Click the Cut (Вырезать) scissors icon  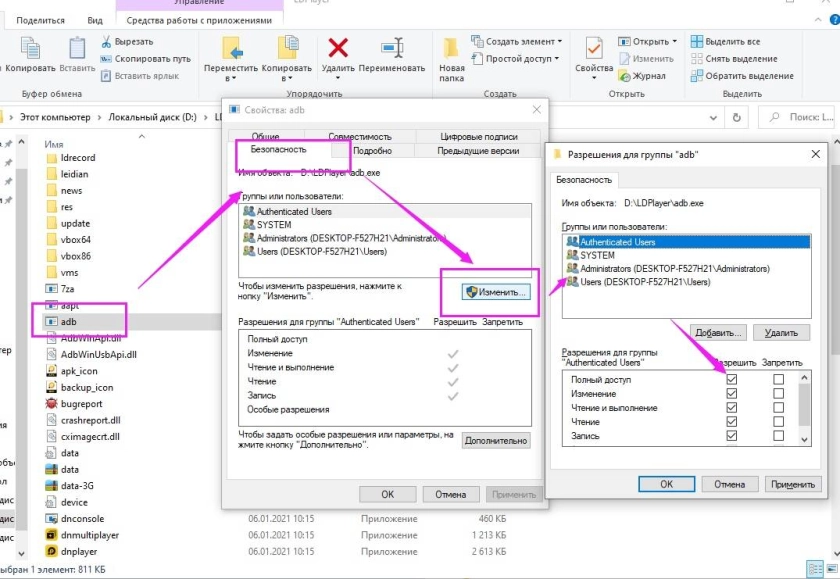pos(106,42)
